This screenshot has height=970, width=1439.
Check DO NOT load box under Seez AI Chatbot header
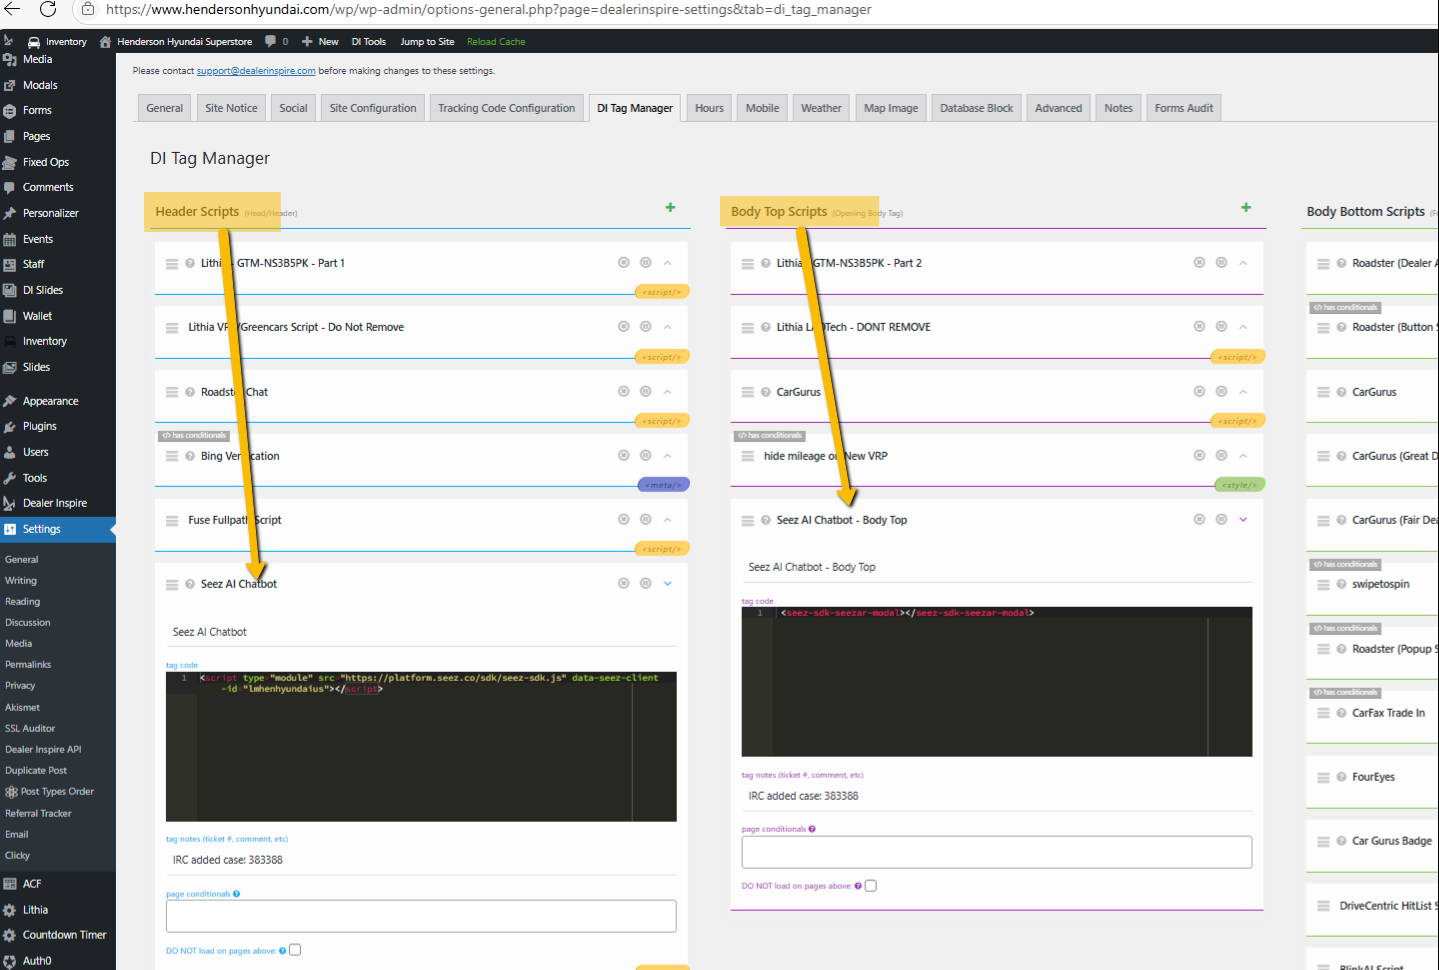tap(295, 950)
